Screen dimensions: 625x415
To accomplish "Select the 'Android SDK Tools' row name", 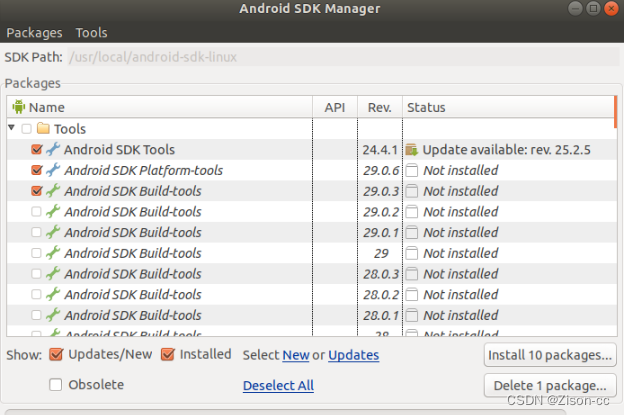I will tap(120, 149).
